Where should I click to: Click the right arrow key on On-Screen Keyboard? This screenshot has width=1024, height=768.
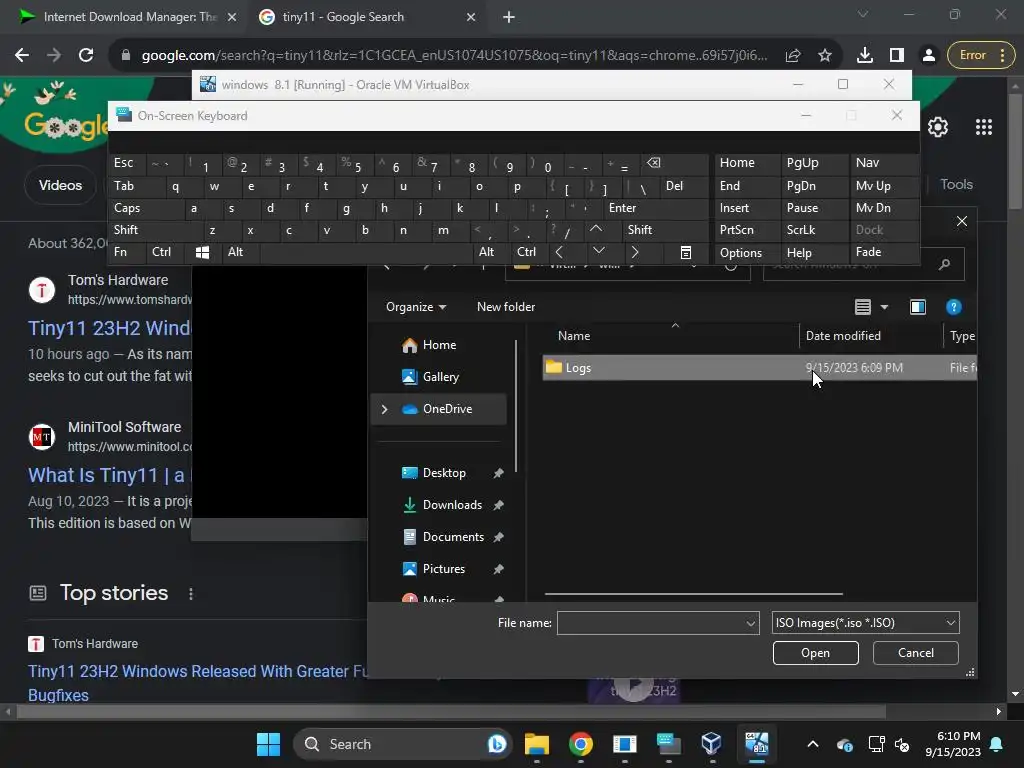click(x=635, y=253)
